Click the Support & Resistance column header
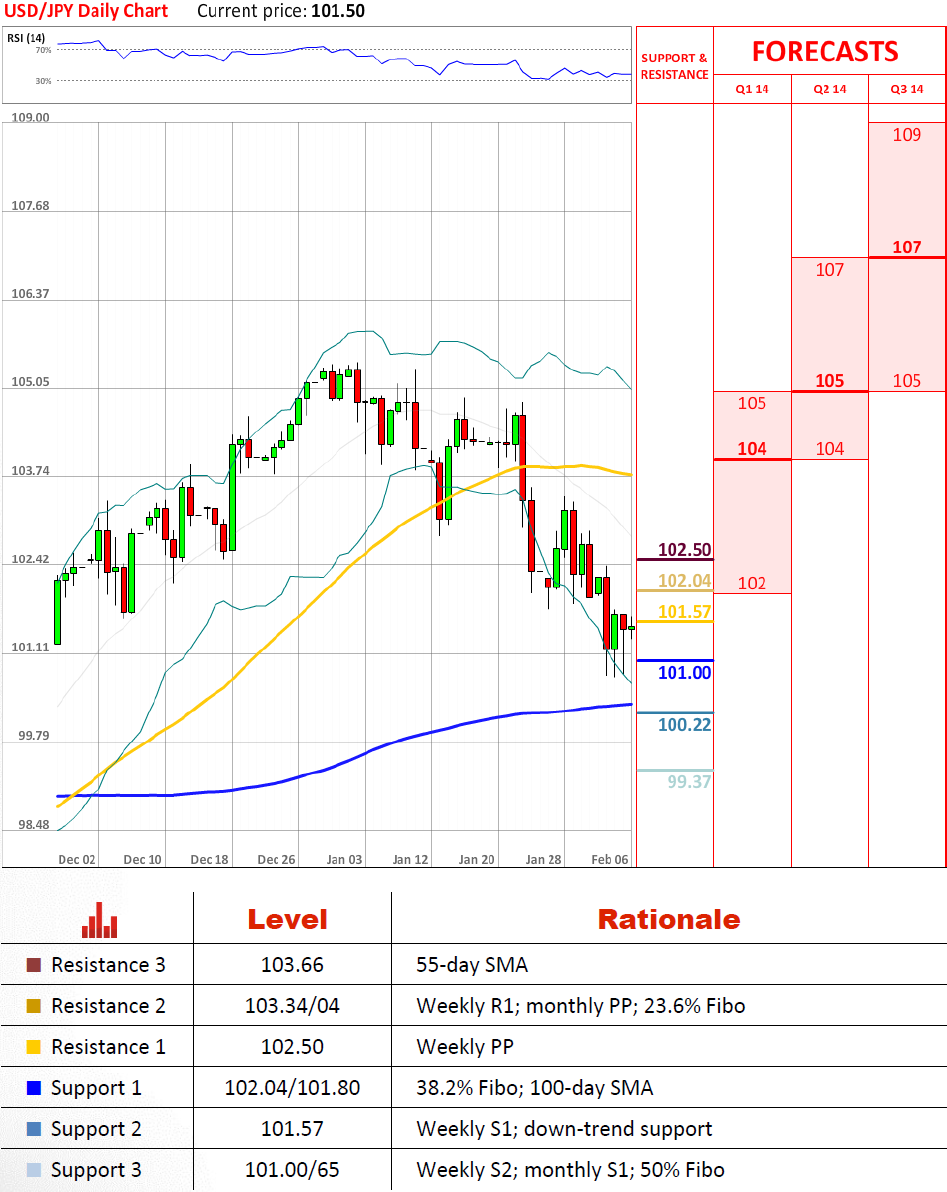This screenshot has height=1192, width=947. tap(674, 66)
